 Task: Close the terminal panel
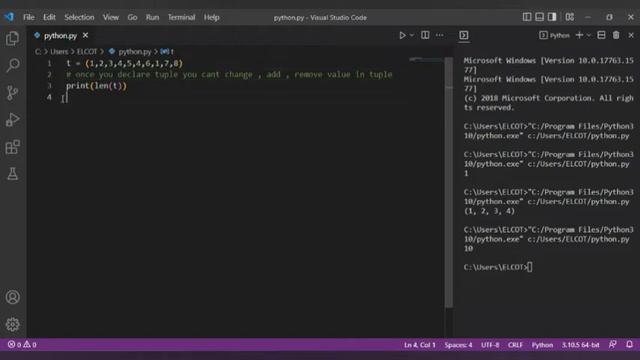[x=631, y=36]
